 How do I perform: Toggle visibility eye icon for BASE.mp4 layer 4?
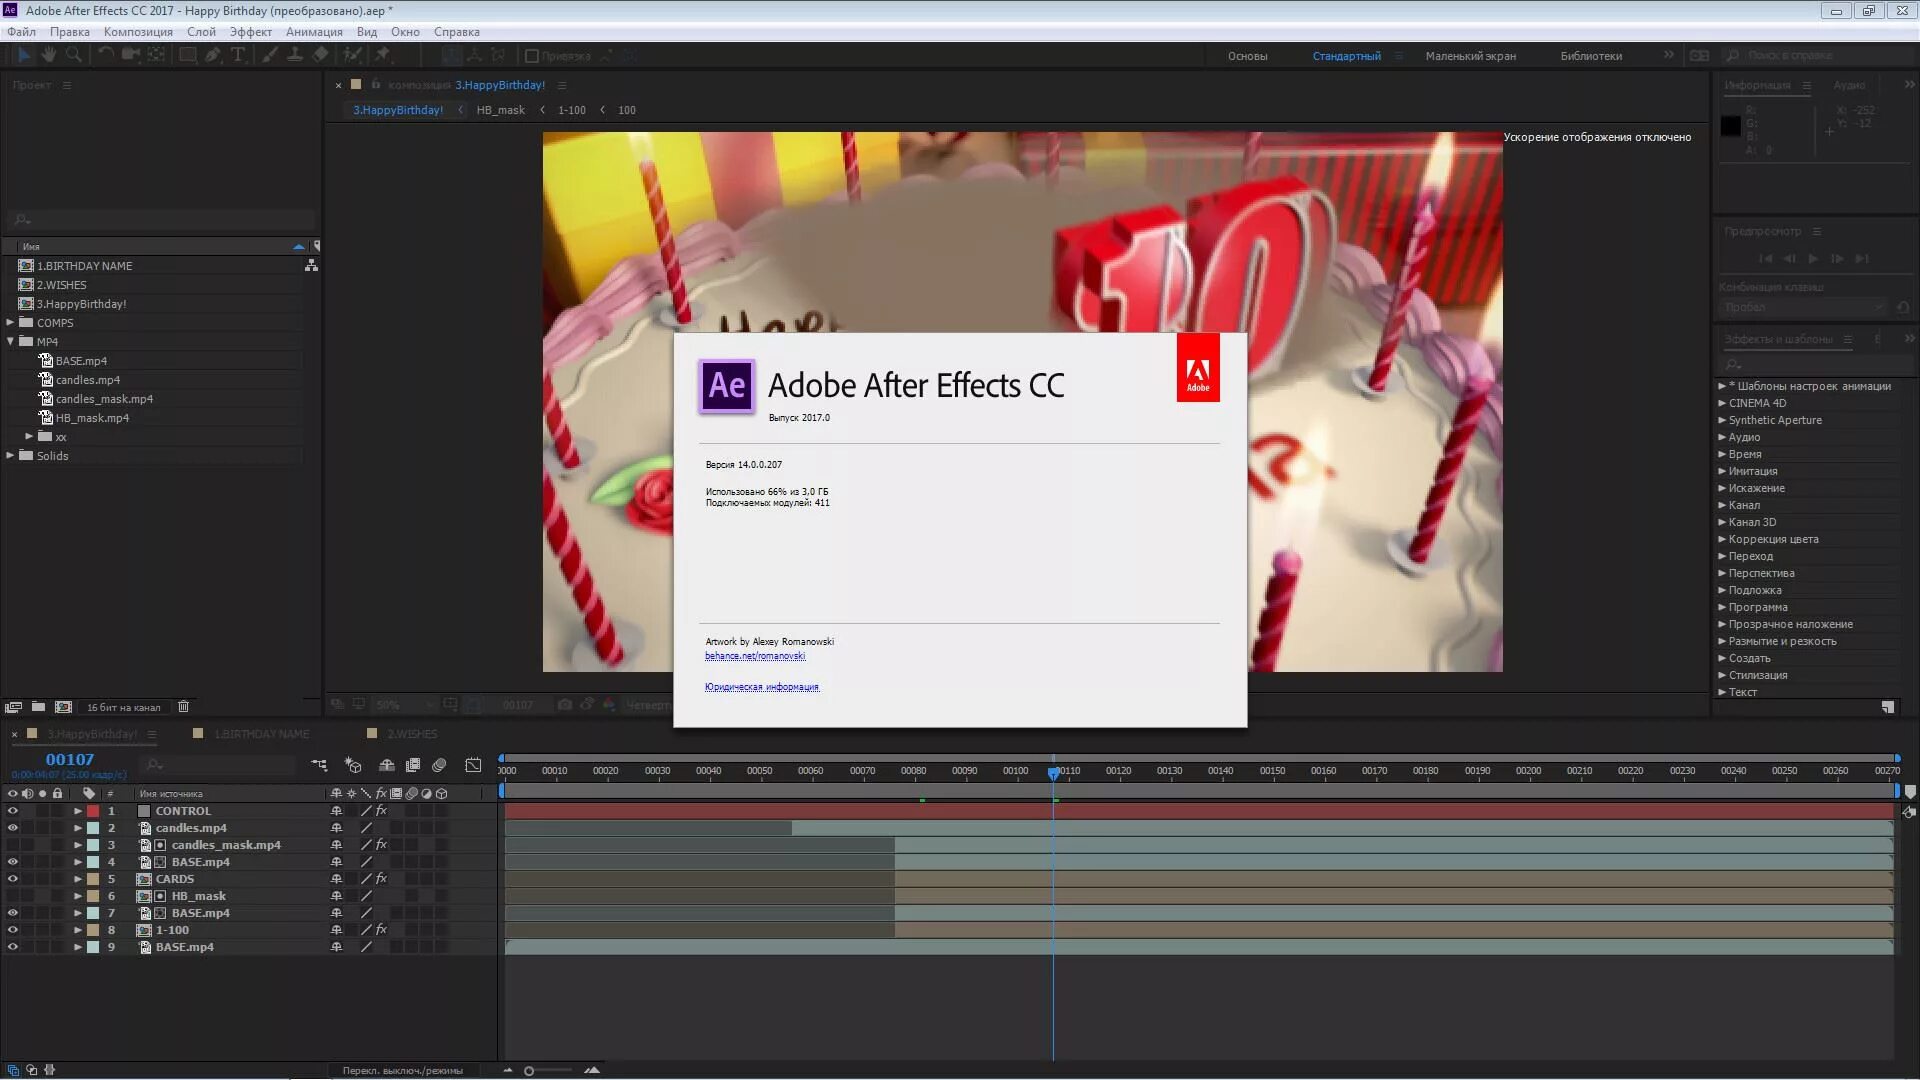(x=11, y=861)
